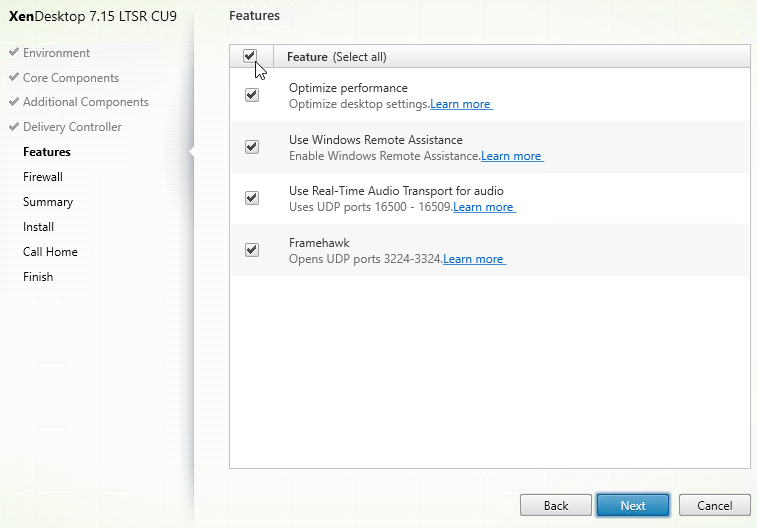Proceed with the Next button

coord(633,505)
